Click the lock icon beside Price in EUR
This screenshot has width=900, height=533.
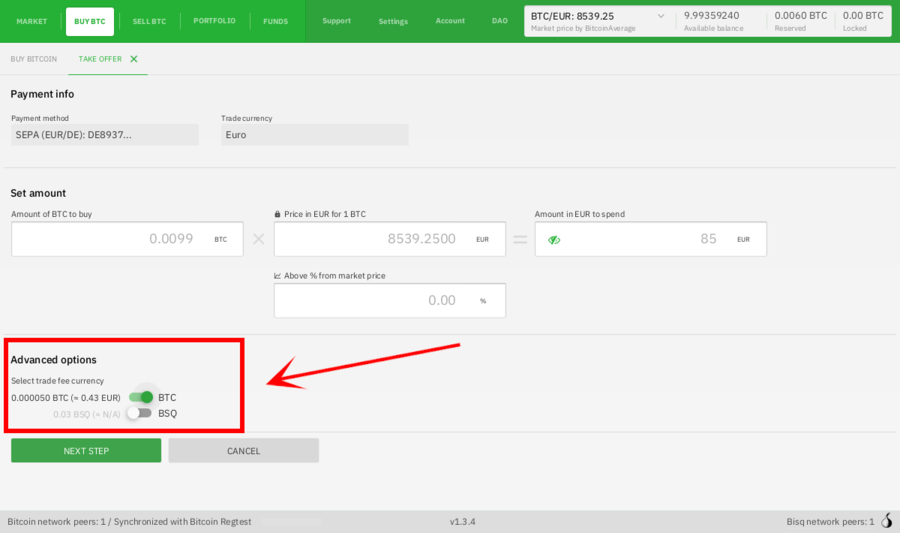pos(277,214)
